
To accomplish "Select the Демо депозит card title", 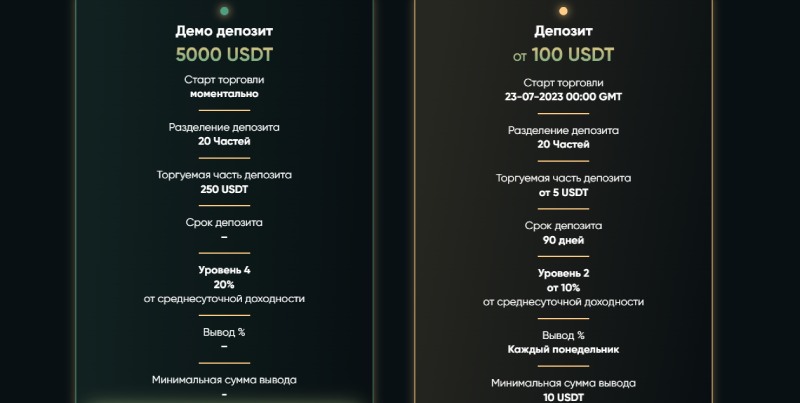I will click(x=224, y=31).
